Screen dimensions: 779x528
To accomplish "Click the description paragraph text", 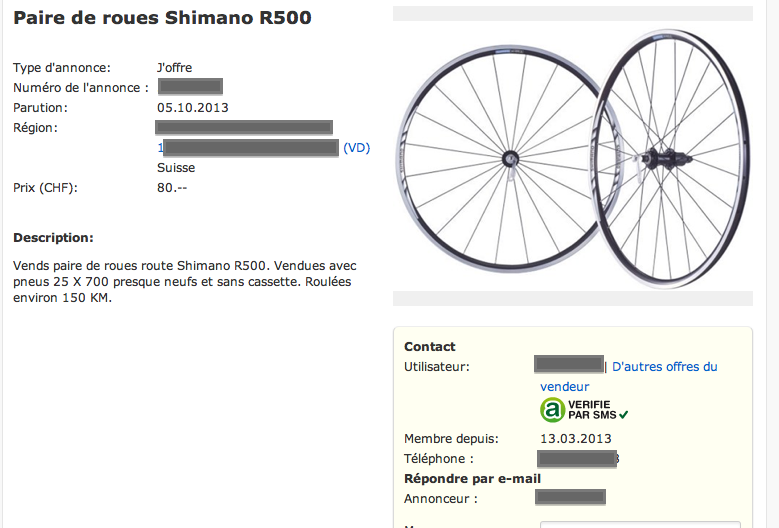I will pos(185,282).
